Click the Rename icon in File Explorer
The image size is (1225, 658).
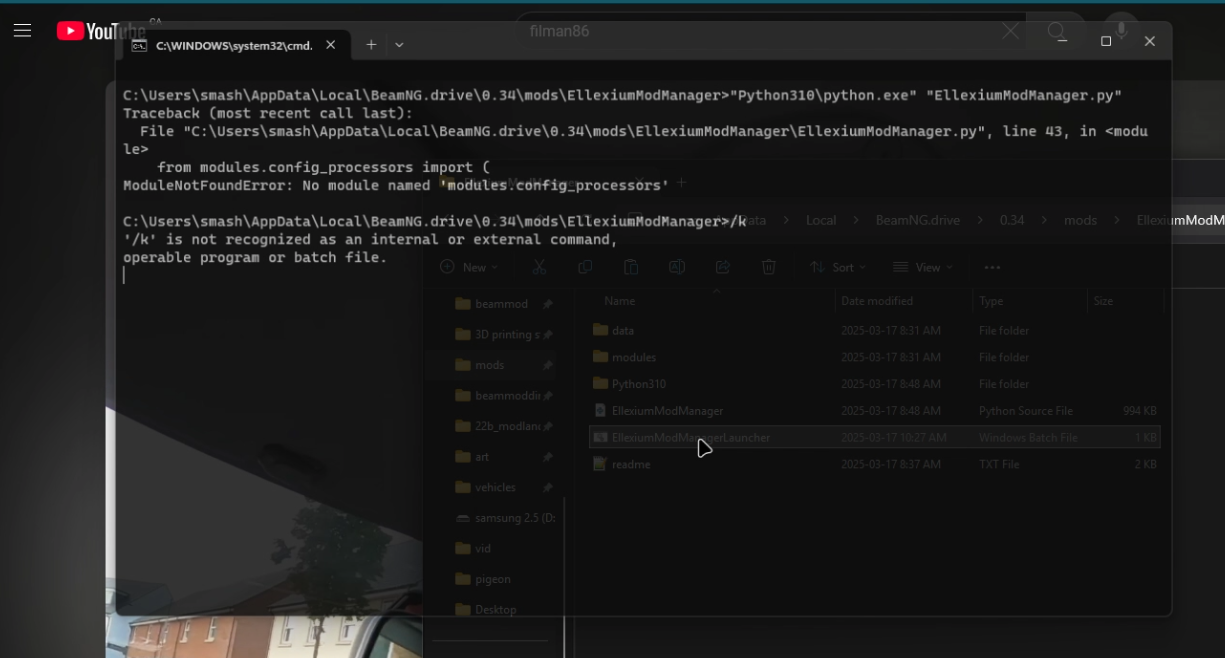677,267
